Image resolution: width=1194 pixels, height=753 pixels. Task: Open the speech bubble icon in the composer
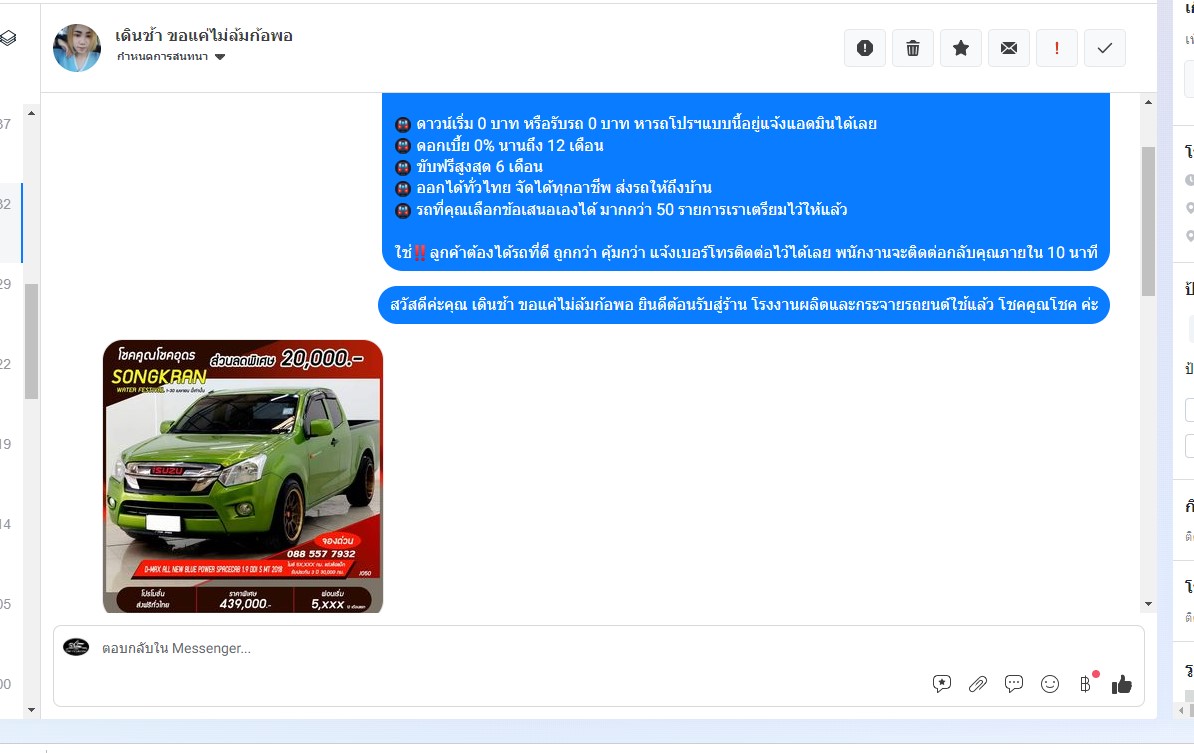coord(1014,684)
